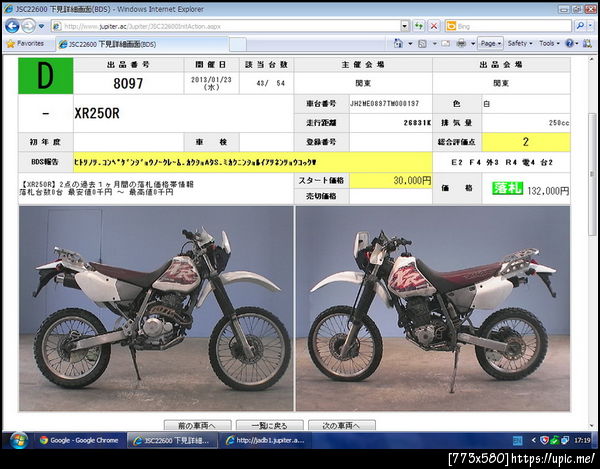Click the language bar tray icon
600x469 pixels.
pyautogui.click(x=517, y=441)
